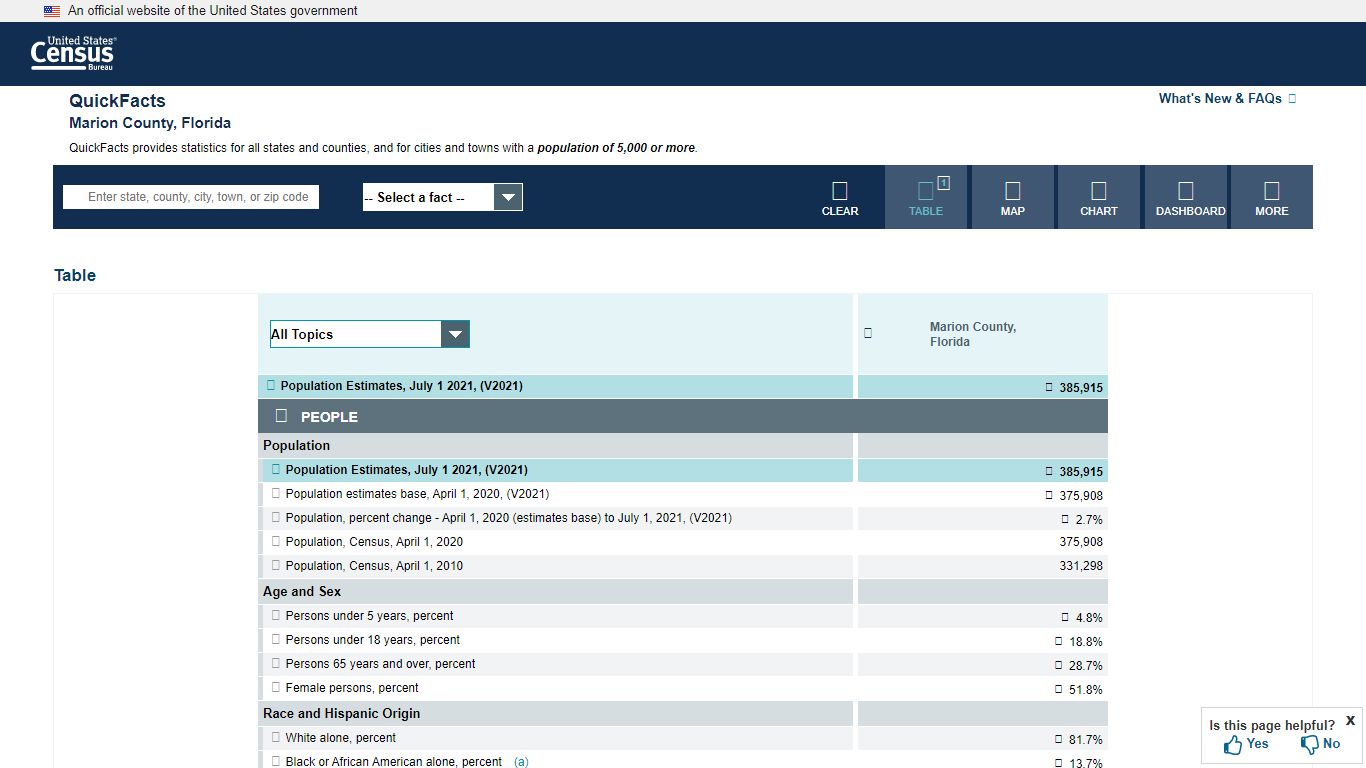Image resolution: width=1366 pixels, height=768 pixels.
Task: Vote Yes on page helpful prompt
Action: 1246,744
